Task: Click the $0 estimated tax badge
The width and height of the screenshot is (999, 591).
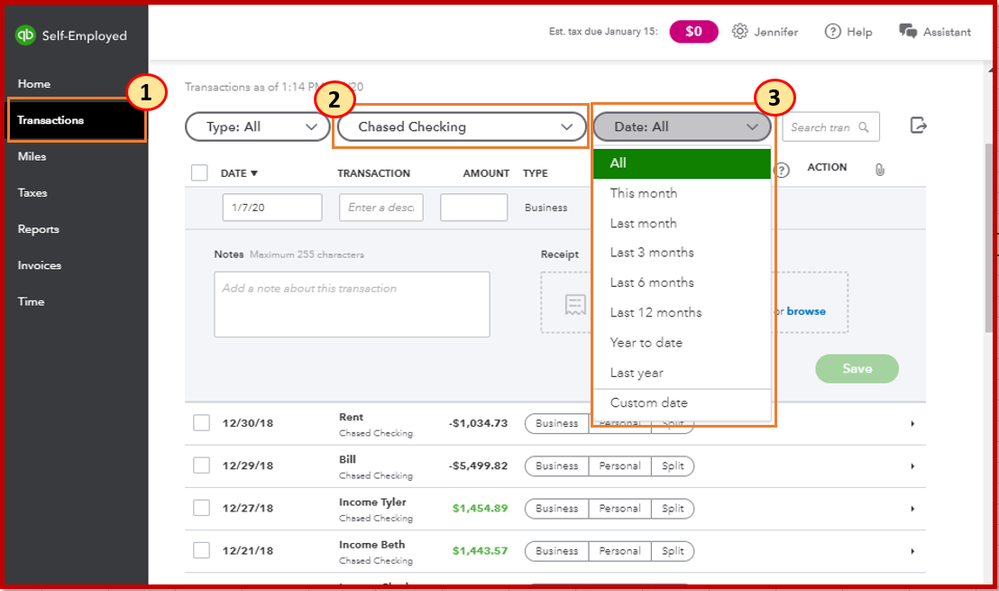Action: point(694,31)
